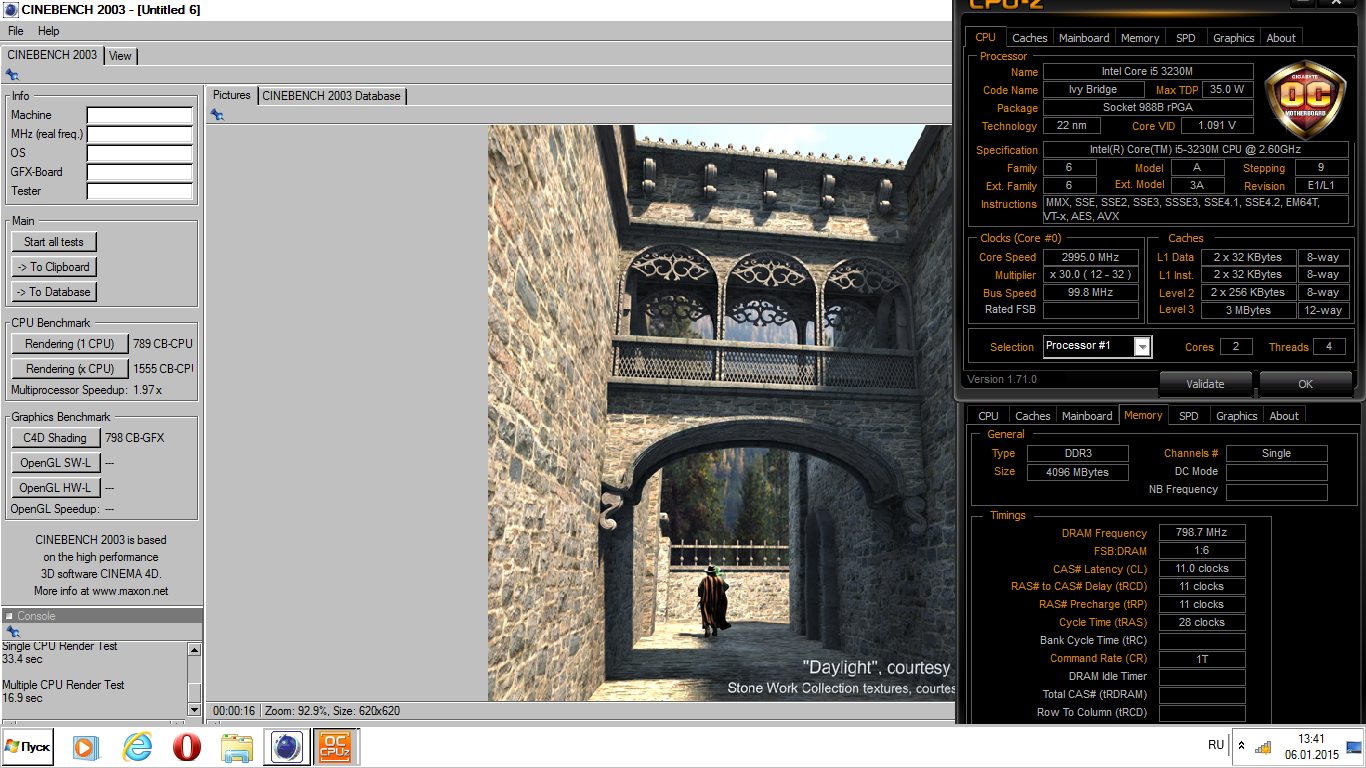Click the pin icon under CINEBENCH 2003 tab

[12, 75]
